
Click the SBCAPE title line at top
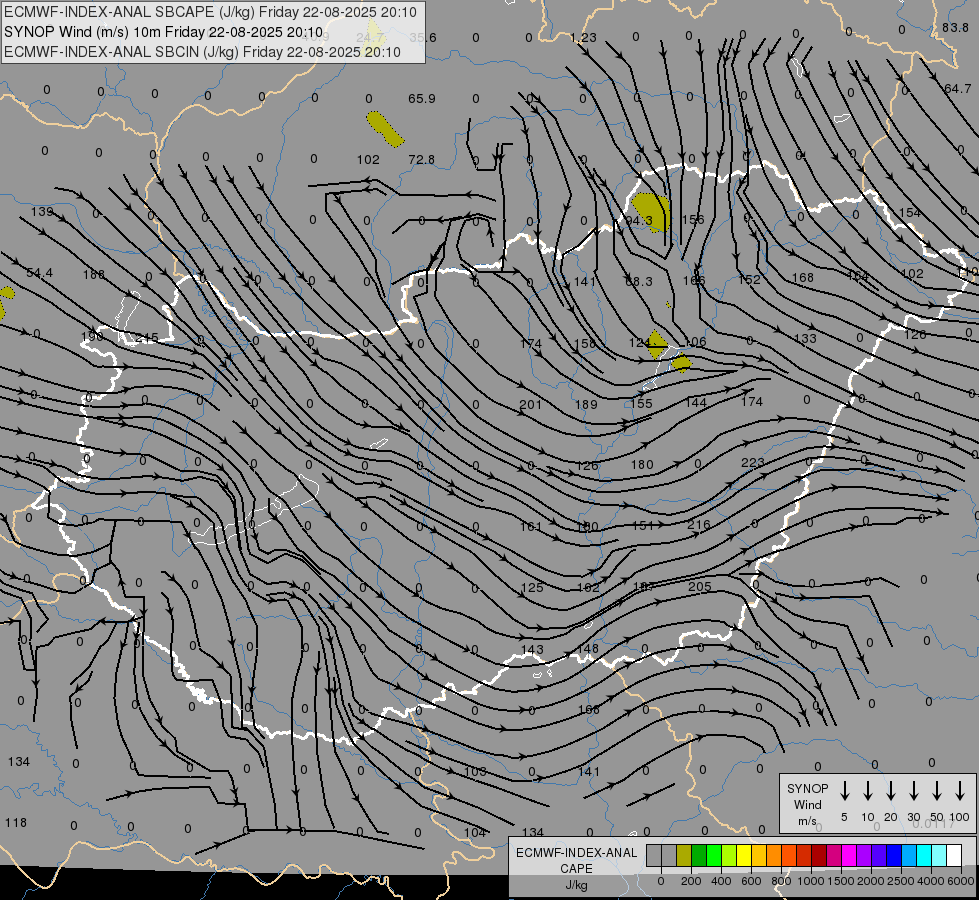click(x=210, y=12)
